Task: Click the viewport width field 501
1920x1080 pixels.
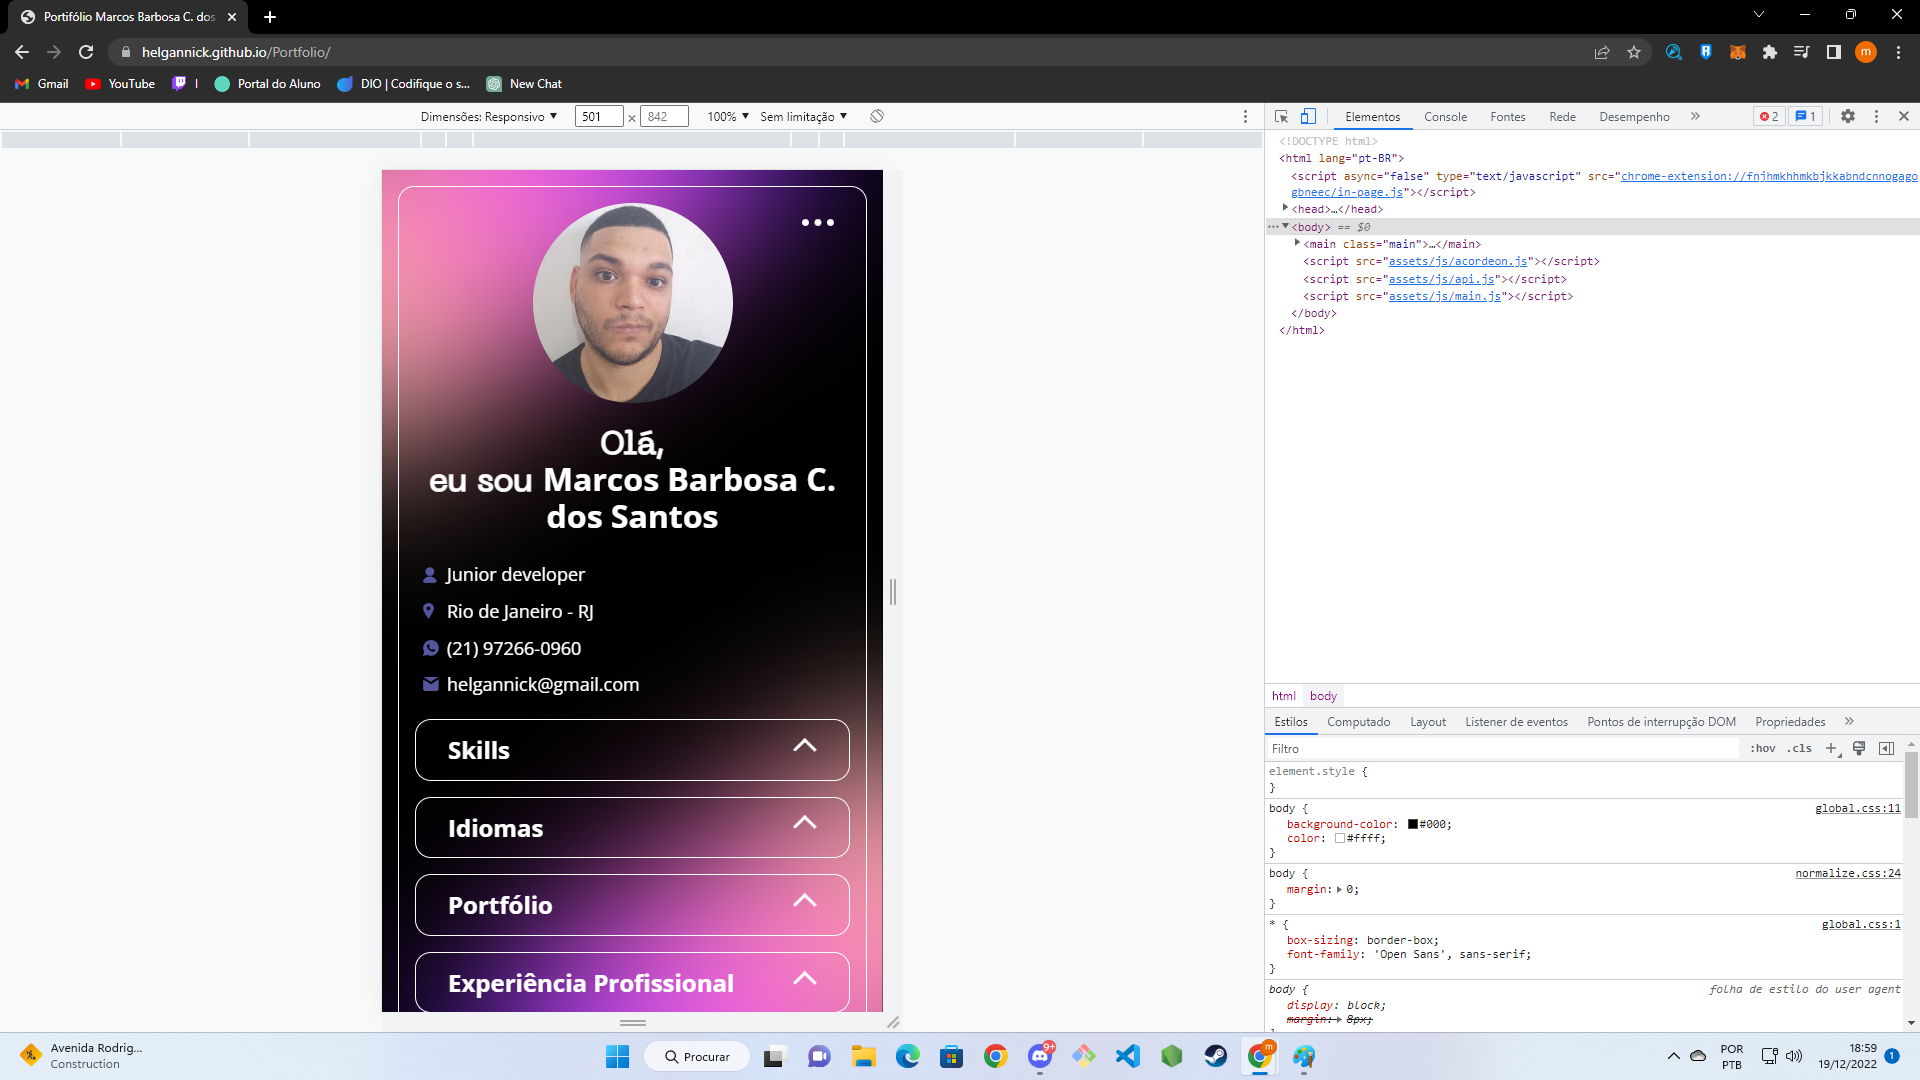Action: click(598, 117)
